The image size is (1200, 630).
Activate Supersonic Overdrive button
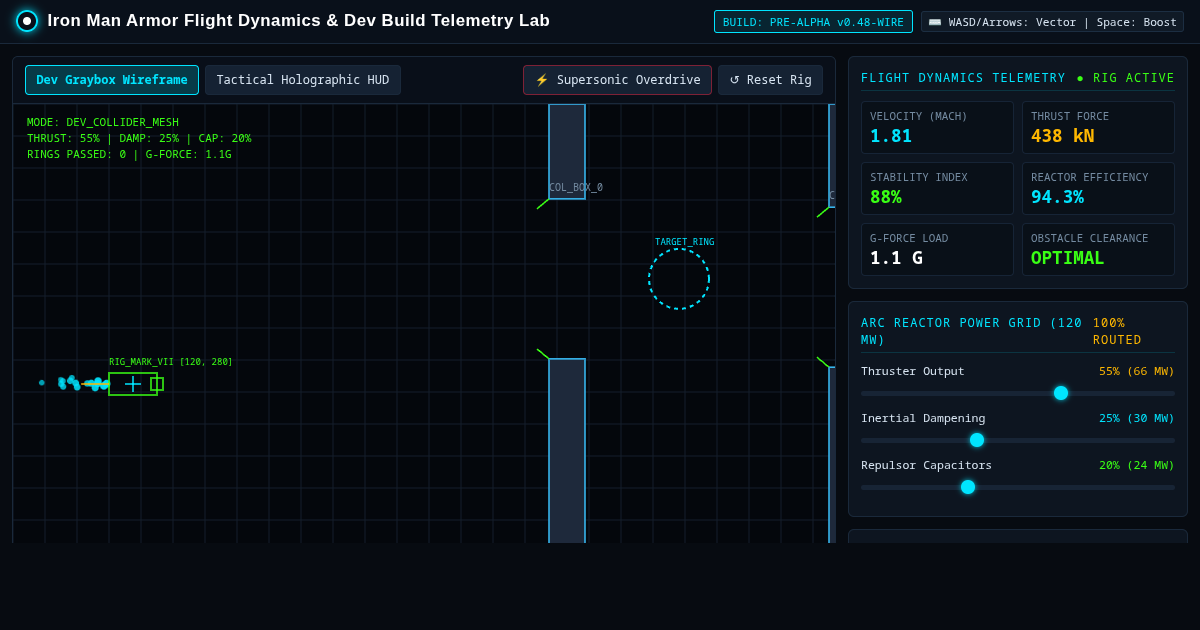click(617, 80)
